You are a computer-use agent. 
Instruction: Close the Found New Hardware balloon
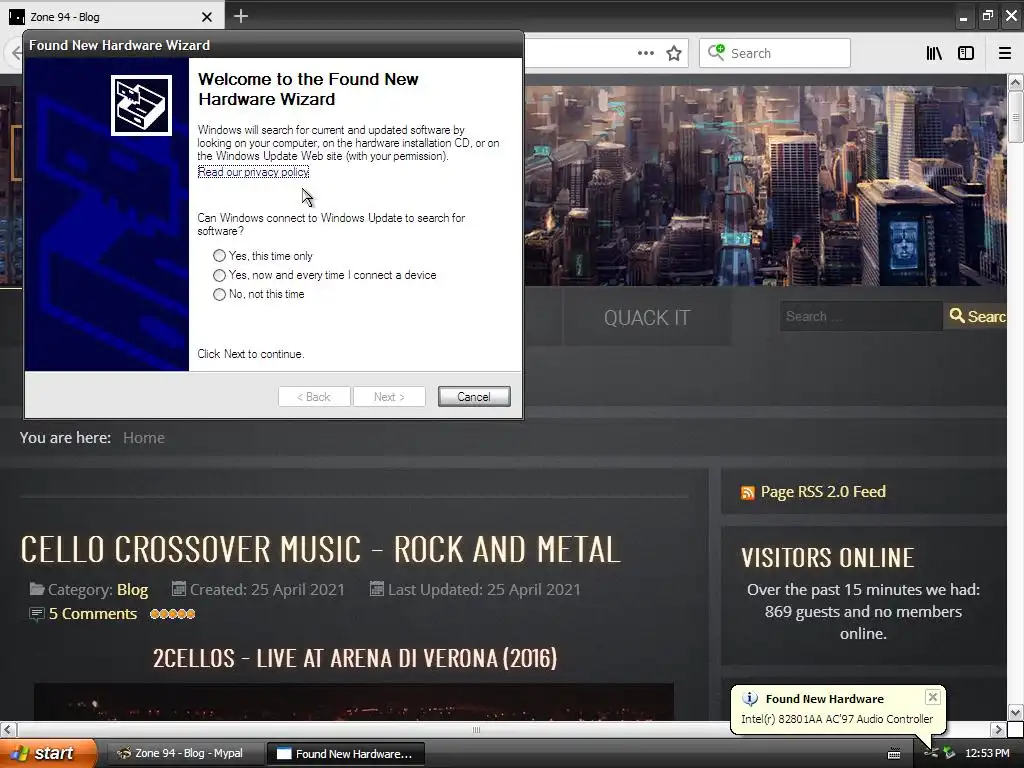coord(933,697)
